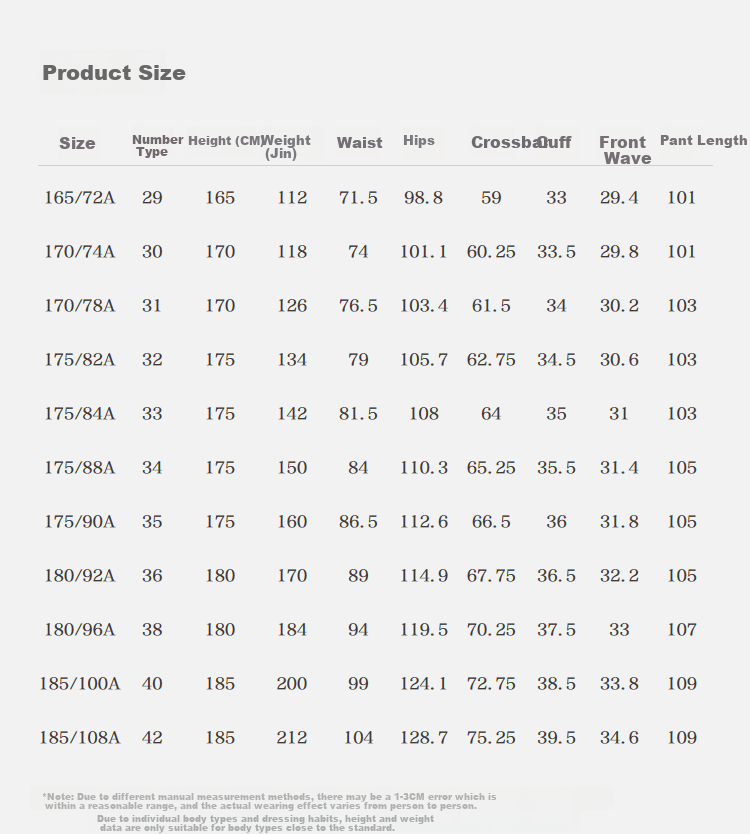The width and height of the screenshot is (750, 834).
Task: Select the 170/74A size row label
Action: click(79, 252)
